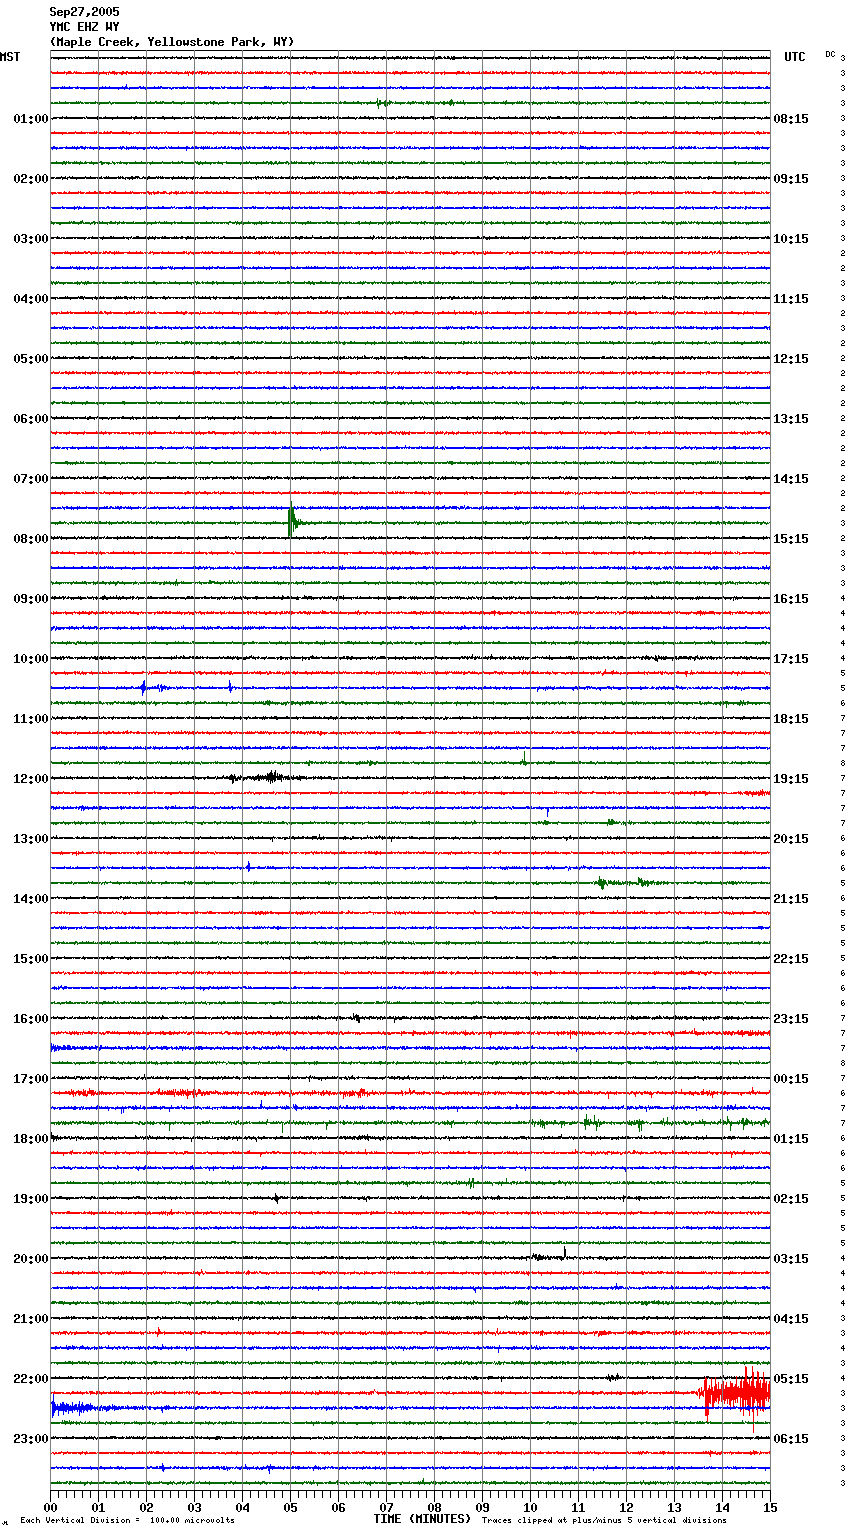Click the 06:15 UTC time label
Screen dimensions: 850x1534
click(x=791, y=1439)
